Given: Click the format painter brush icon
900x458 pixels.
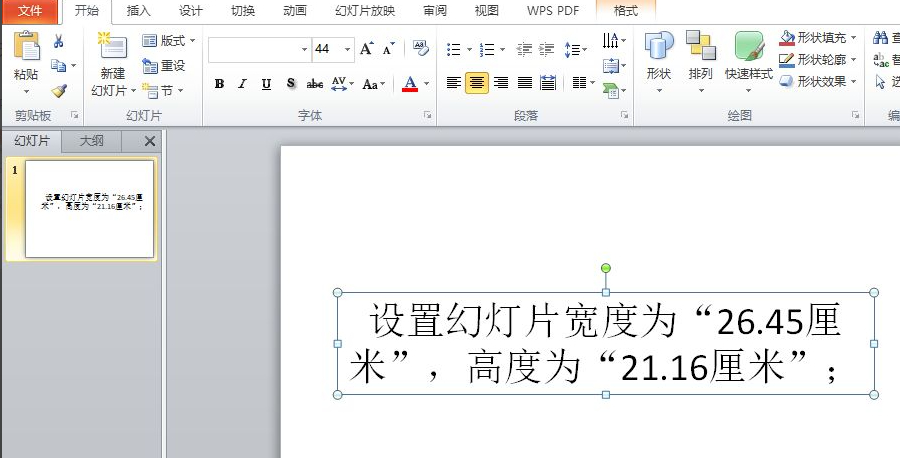Looking at the screenshot, I should 59,91.
